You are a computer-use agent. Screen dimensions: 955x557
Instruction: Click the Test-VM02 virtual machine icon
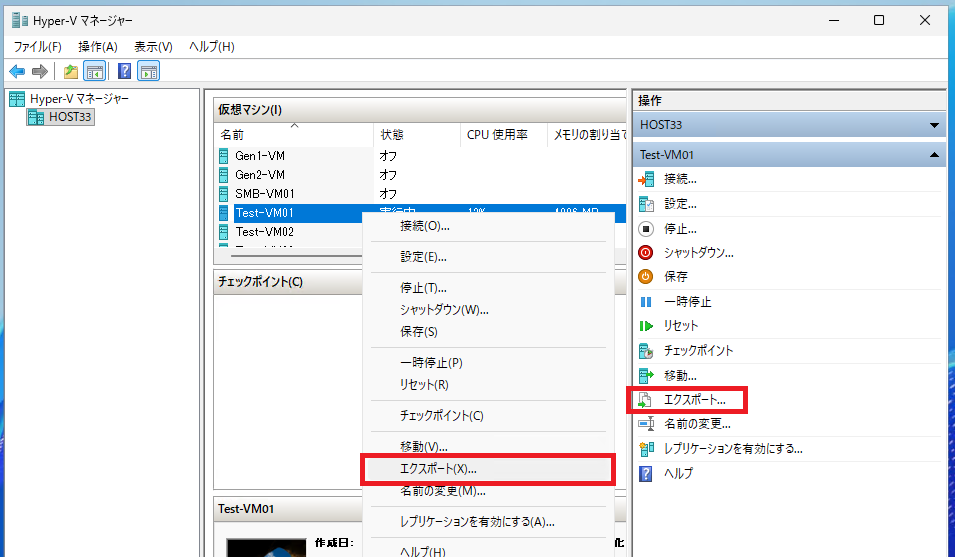[x=224, y=232]
